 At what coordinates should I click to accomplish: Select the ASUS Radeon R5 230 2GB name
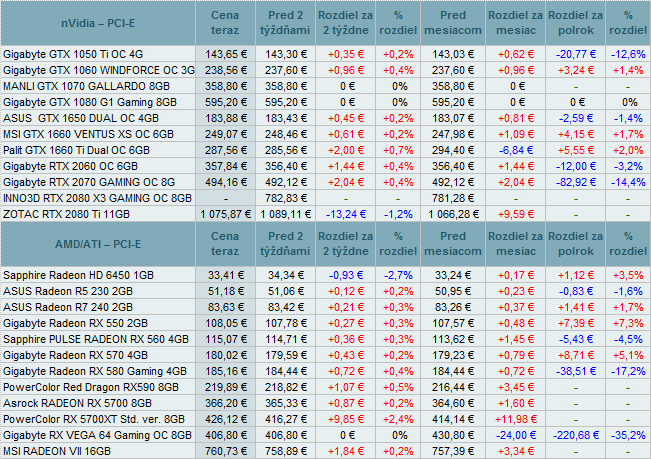coord(68,291)
